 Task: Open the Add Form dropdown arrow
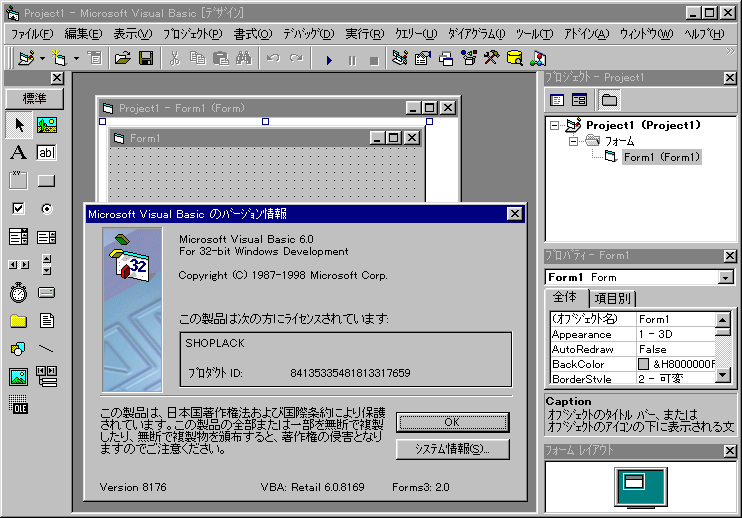[x=77, y=59]
